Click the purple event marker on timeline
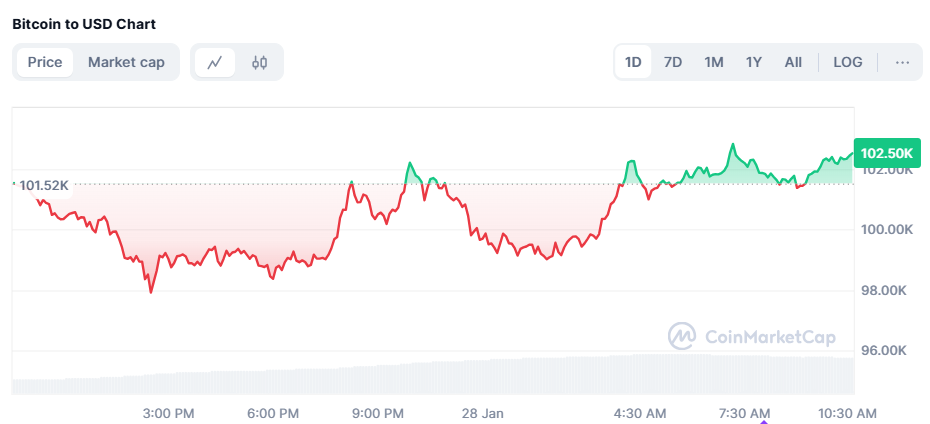 765,421
